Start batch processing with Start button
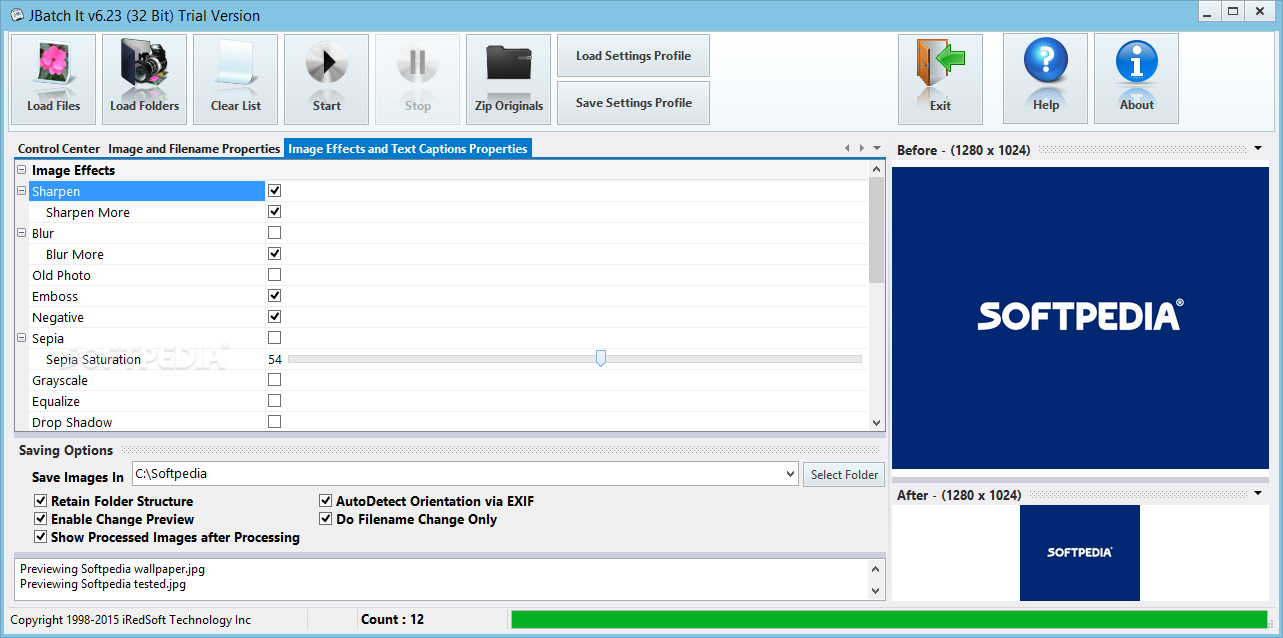Image resolution: width=1283 pixels, height=638 pixels. pos(327,79)
